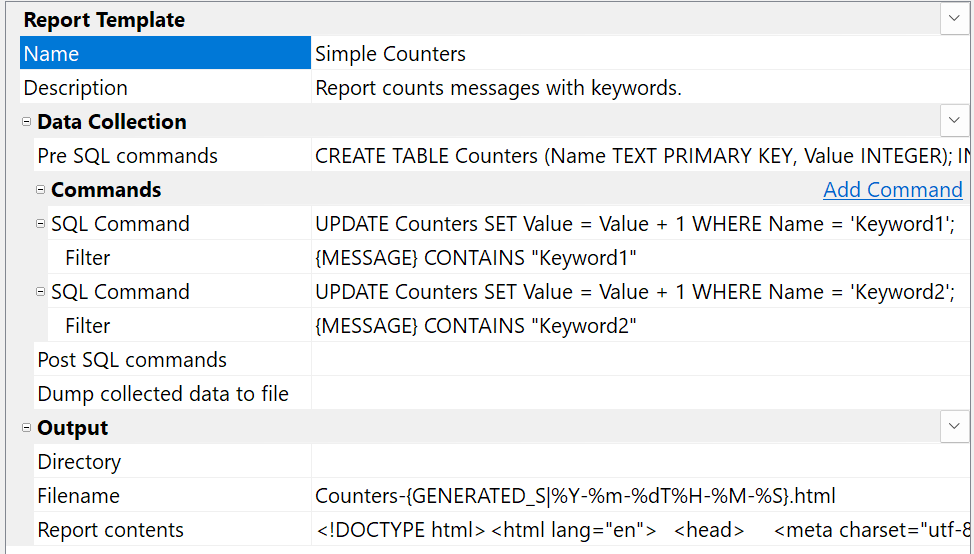
Task: Select the Filter label under Keyword2 command
Action: [x=88, y=326]
